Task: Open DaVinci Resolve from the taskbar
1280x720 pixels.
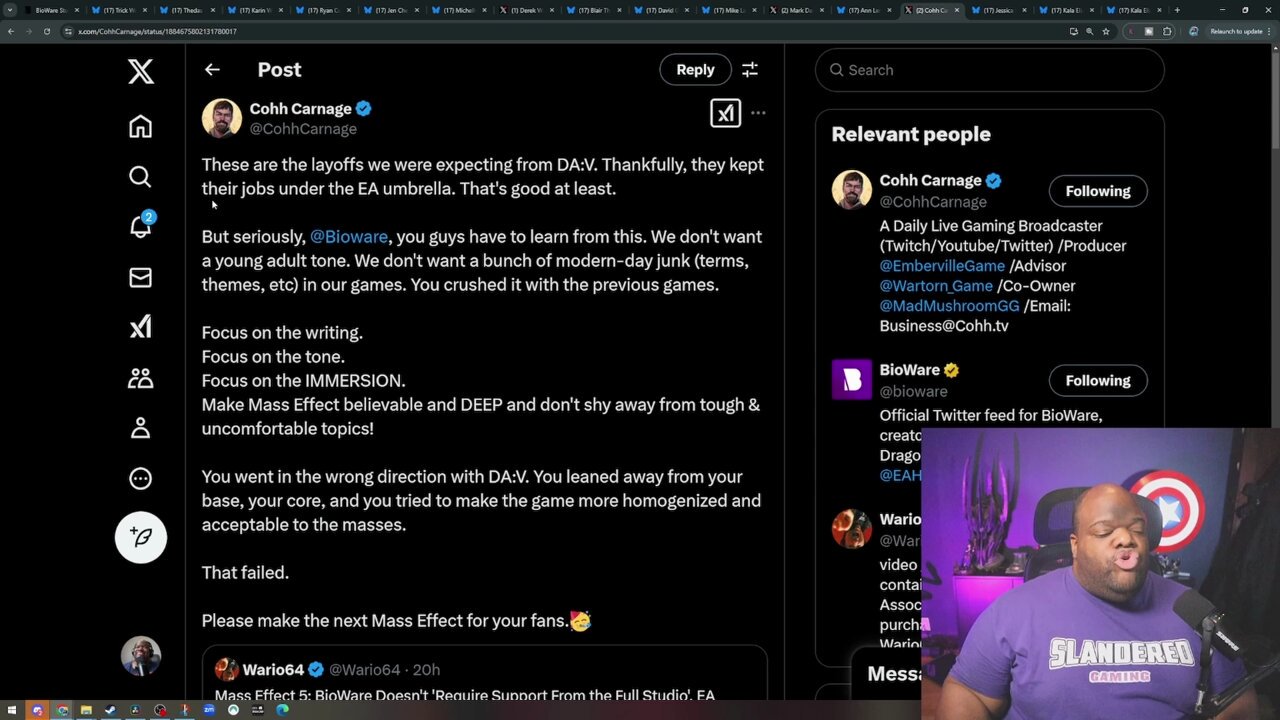Action: click(x=135, y=710)
